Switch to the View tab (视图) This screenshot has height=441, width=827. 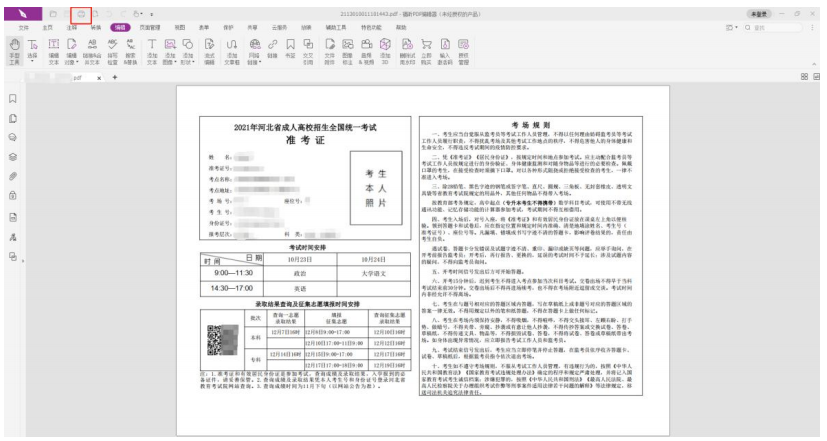[180, 27]
